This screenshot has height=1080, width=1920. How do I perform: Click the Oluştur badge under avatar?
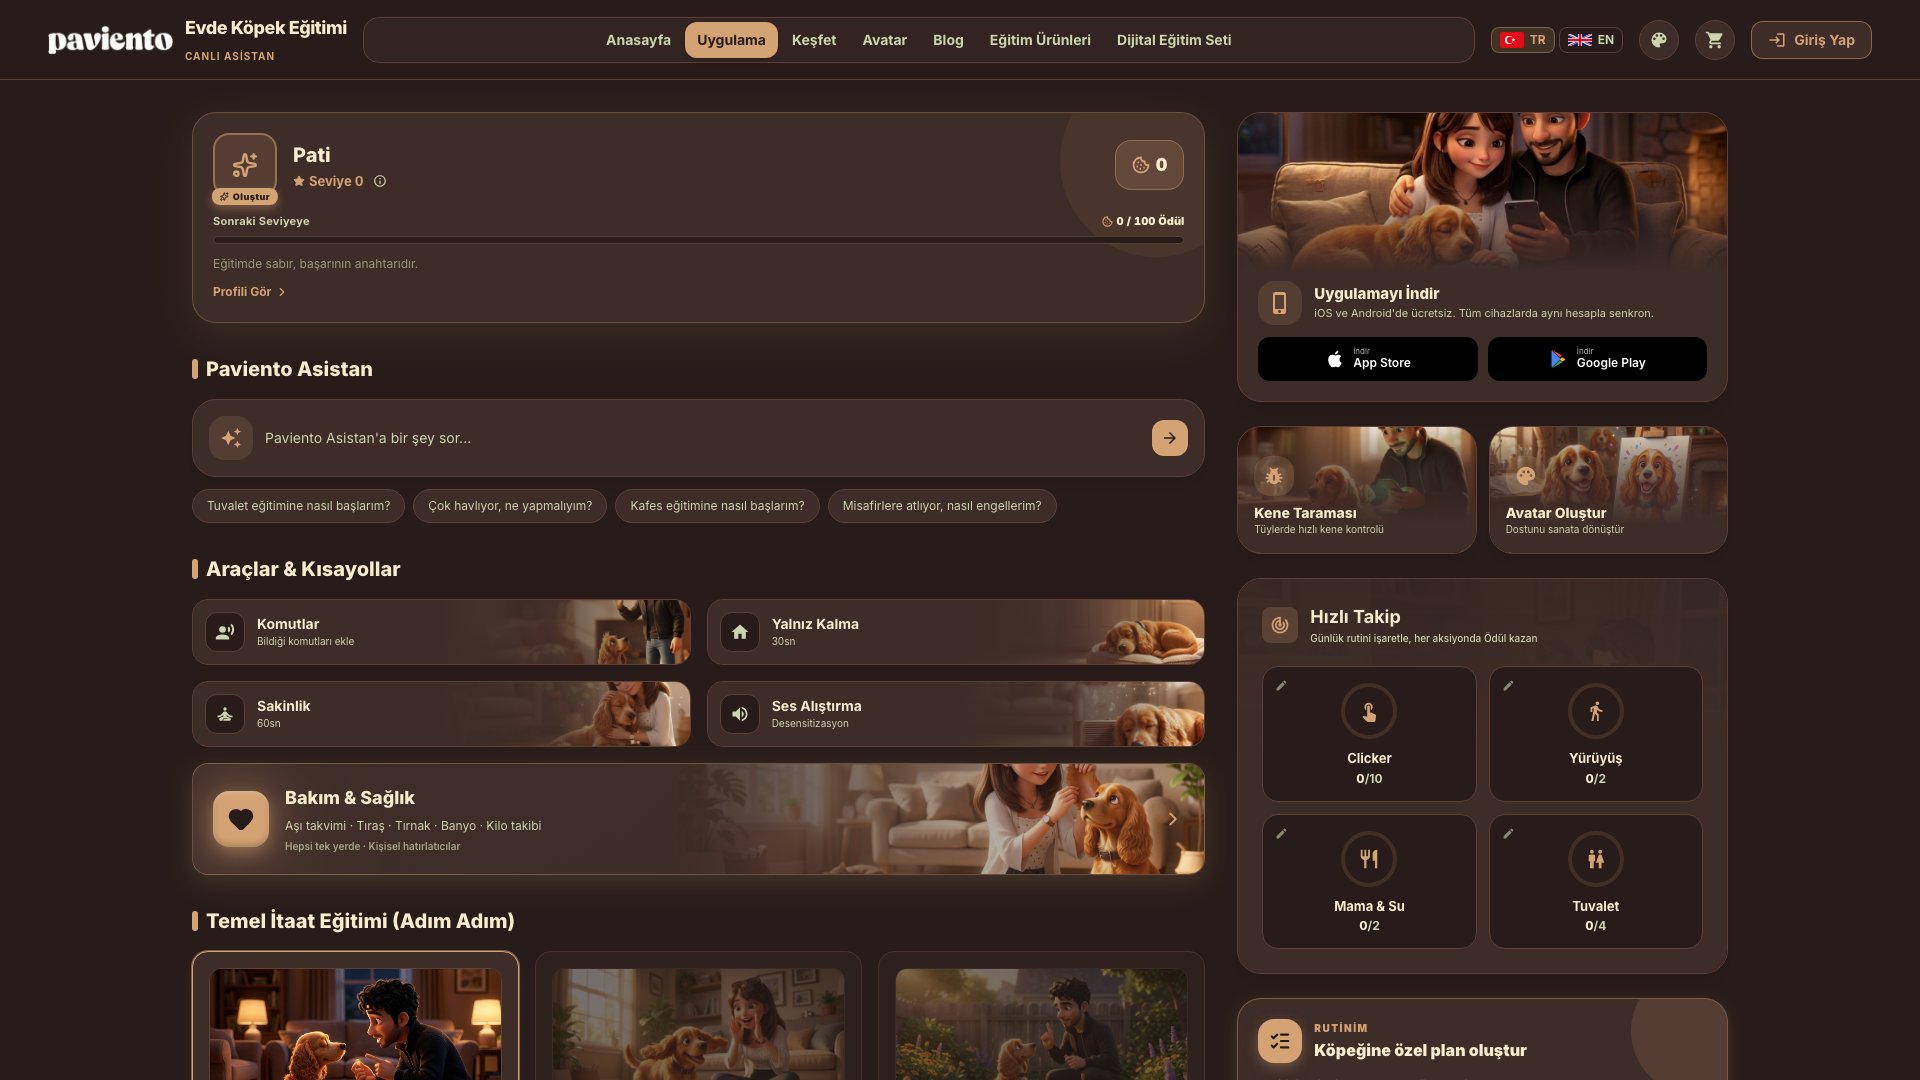tap(245, 197)
